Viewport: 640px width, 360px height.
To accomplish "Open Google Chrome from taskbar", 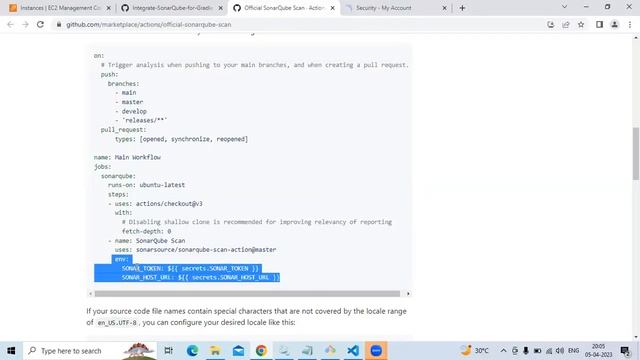I will 261,351.
